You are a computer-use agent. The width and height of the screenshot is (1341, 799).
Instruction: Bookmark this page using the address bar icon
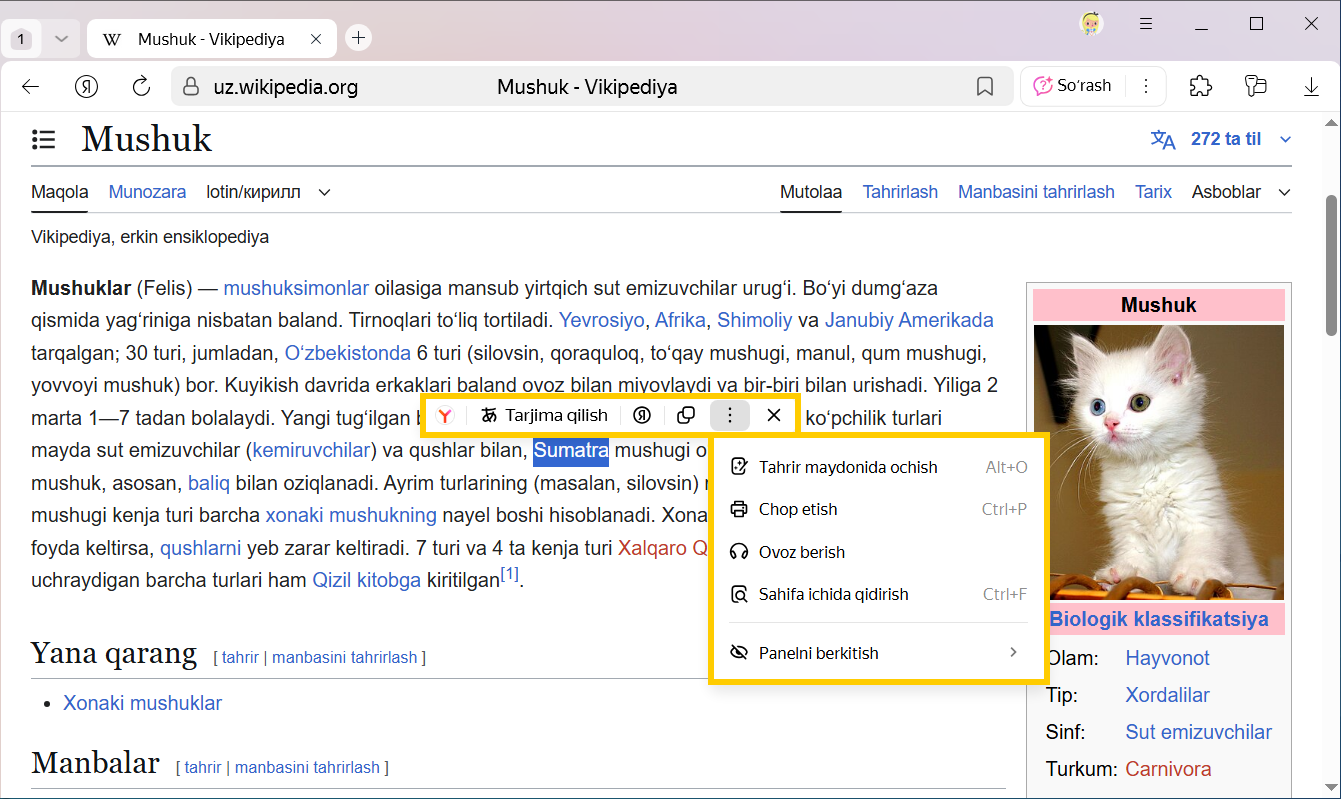coord(985,87)
